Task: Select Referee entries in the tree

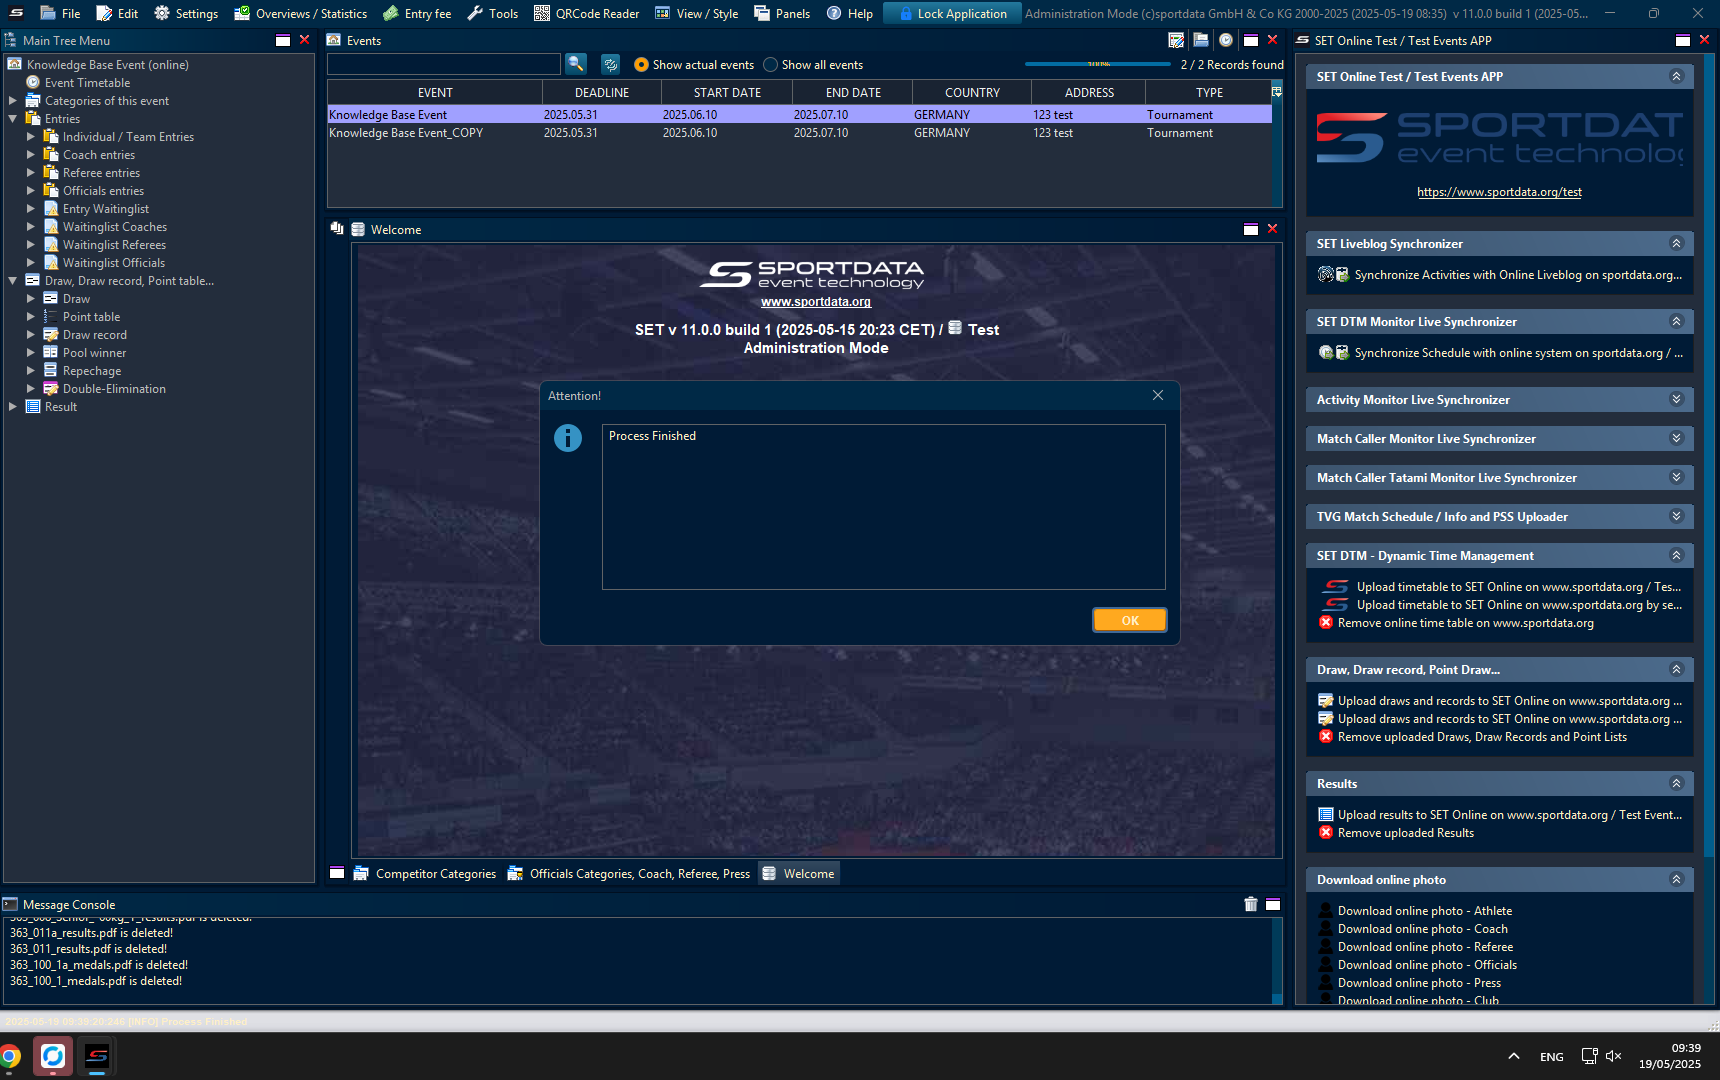Action: coord(101,172)
